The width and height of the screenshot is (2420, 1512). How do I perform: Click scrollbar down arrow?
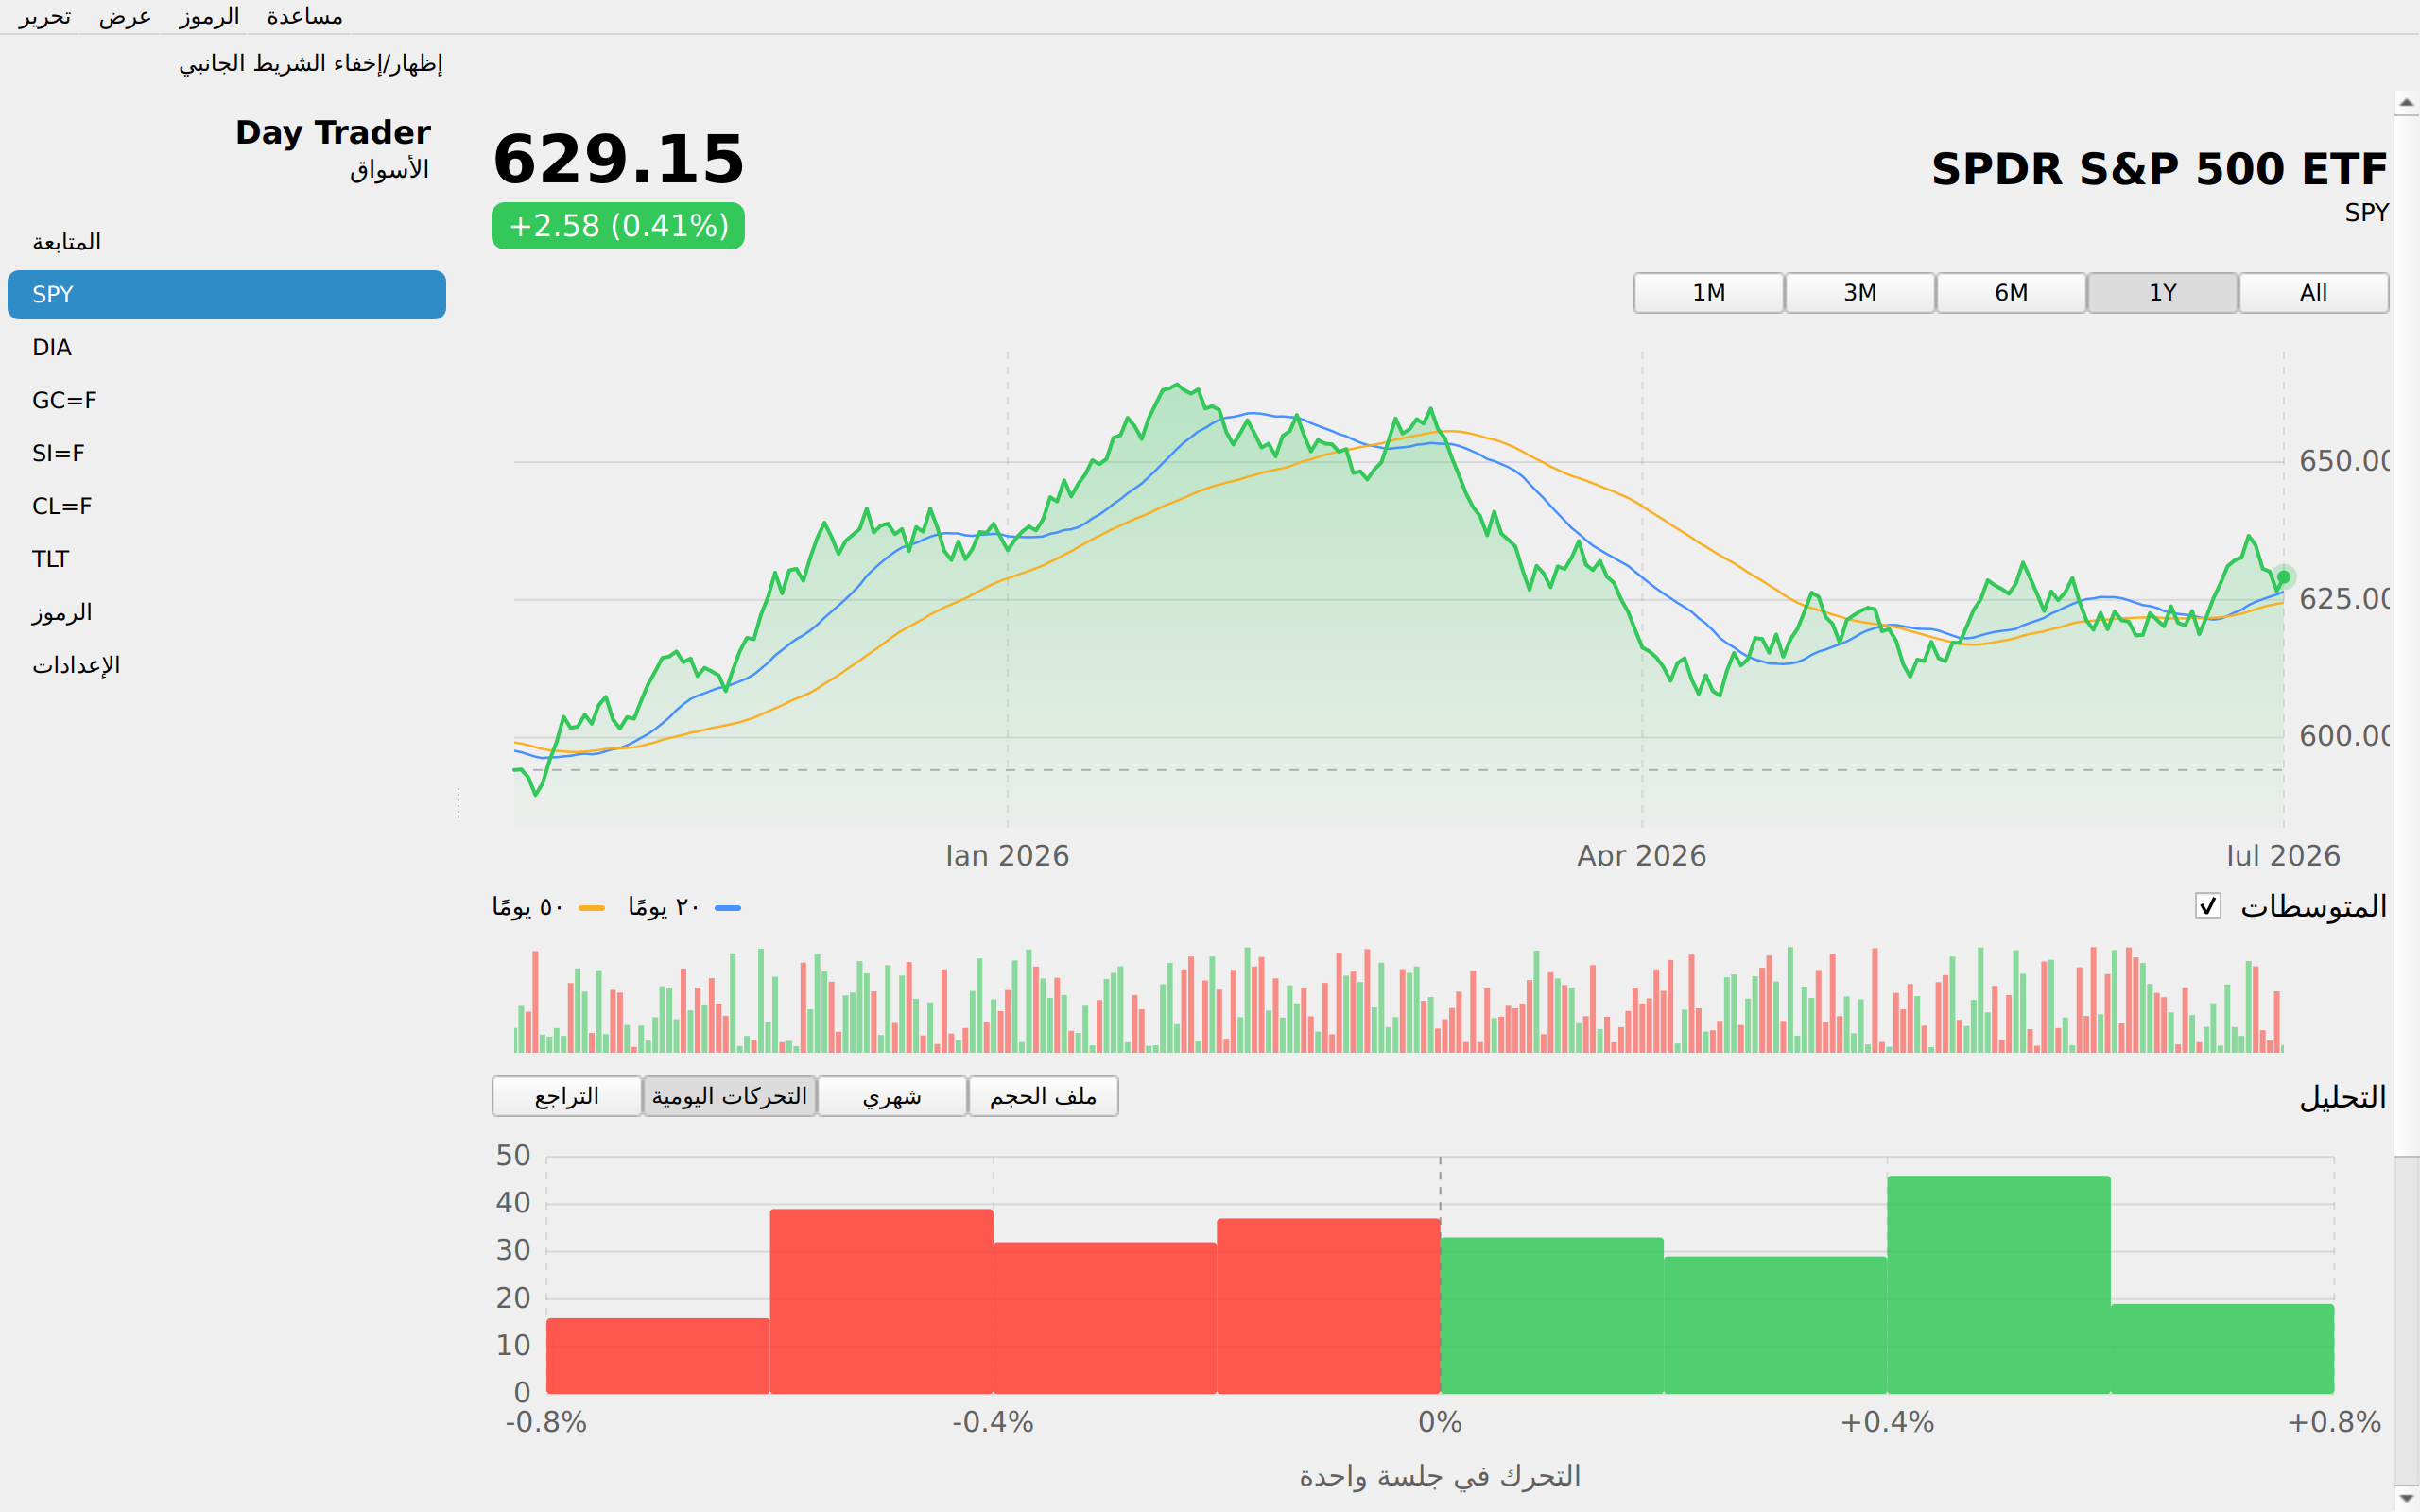point(2407,1497)
